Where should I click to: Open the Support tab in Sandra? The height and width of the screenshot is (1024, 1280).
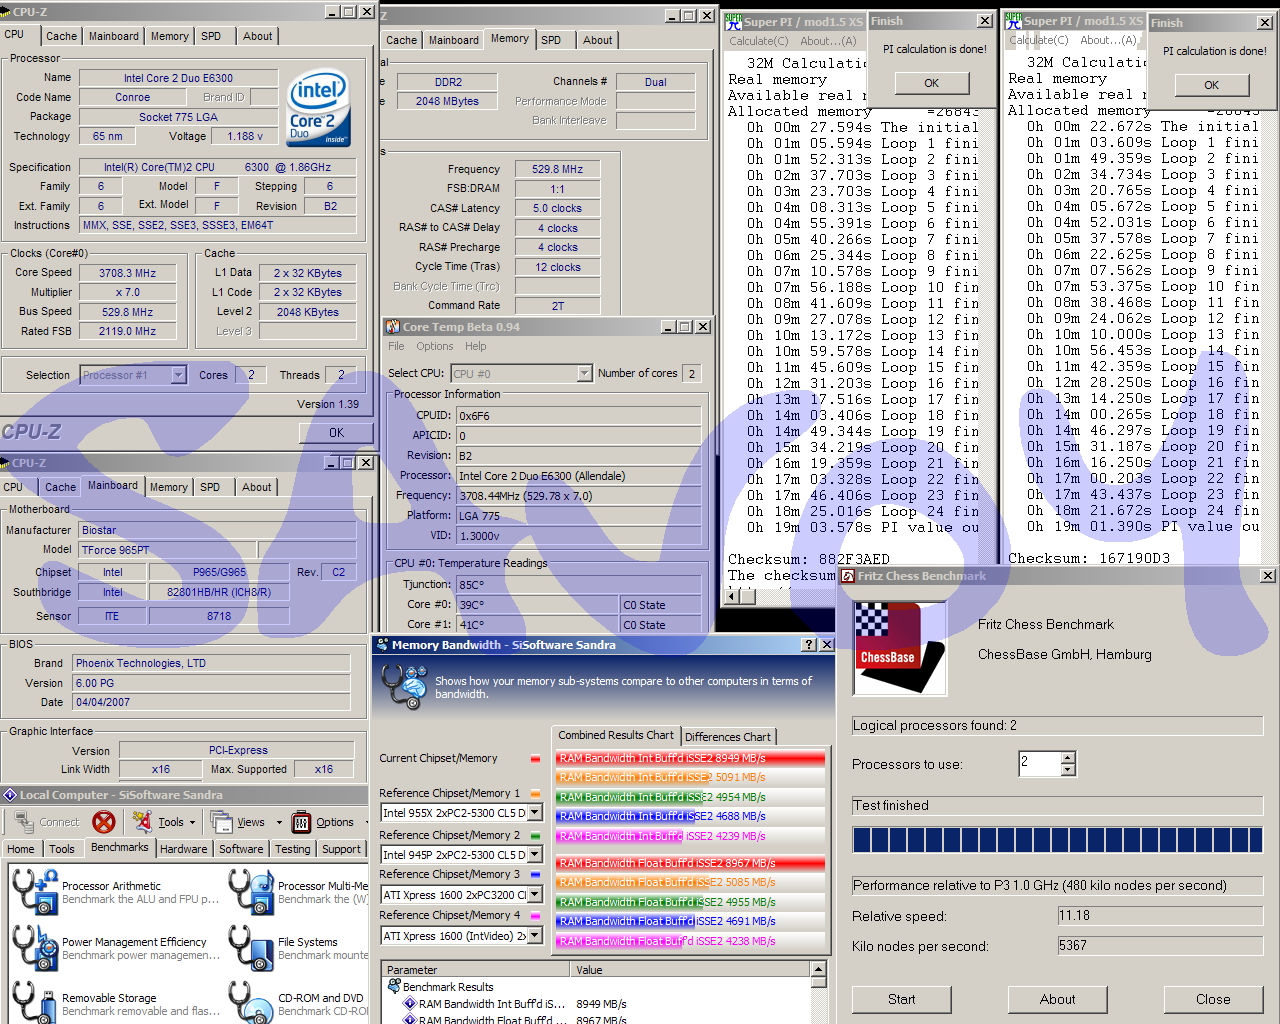coord(341,849)
